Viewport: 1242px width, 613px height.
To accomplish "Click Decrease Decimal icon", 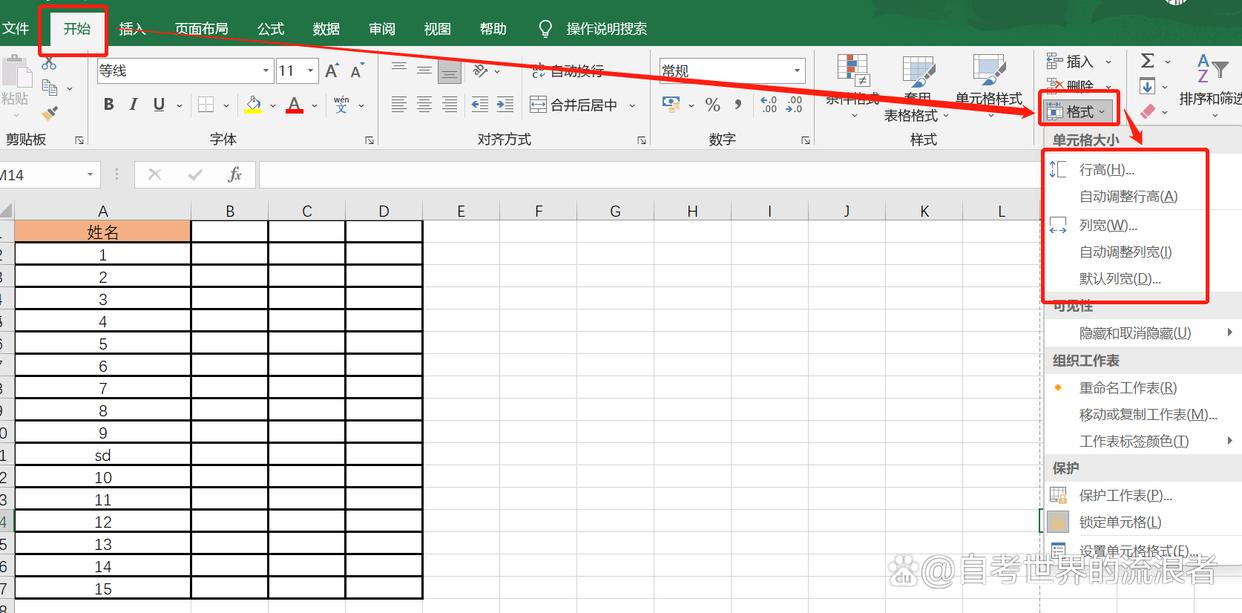I will pyautogui.click(x=794, y=104).
